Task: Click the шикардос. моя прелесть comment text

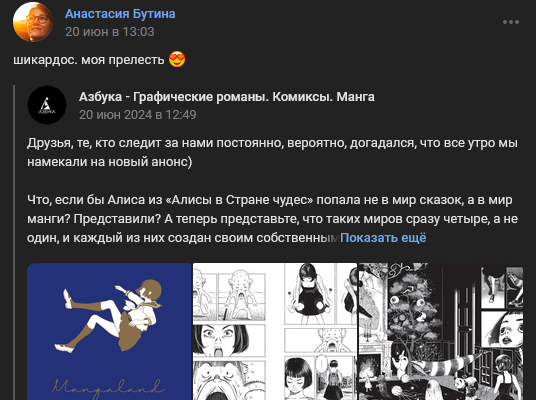Action: coord(89,60)
